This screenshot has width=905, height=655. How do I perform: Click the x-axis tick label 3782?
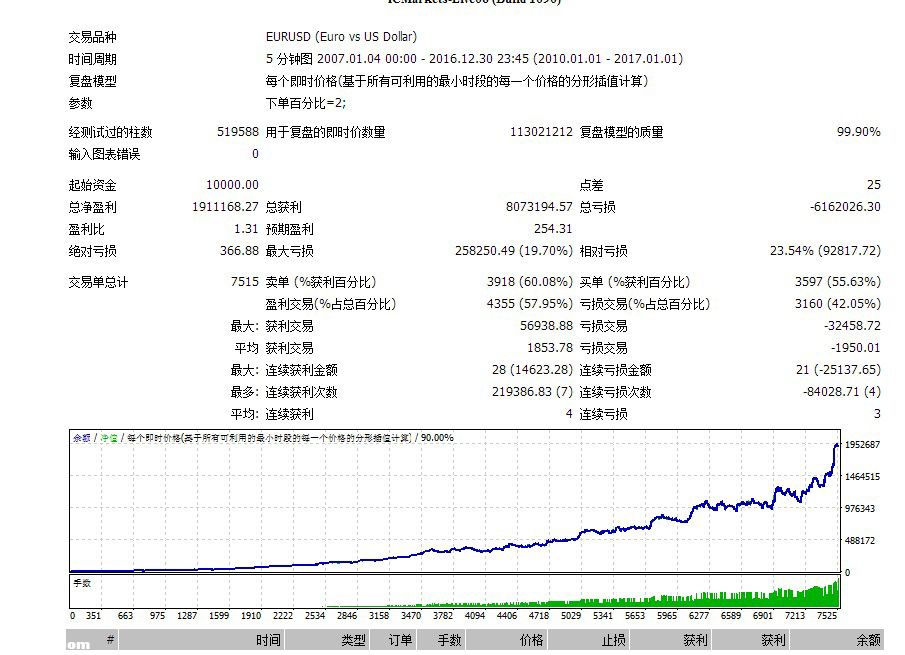point(443,616)
